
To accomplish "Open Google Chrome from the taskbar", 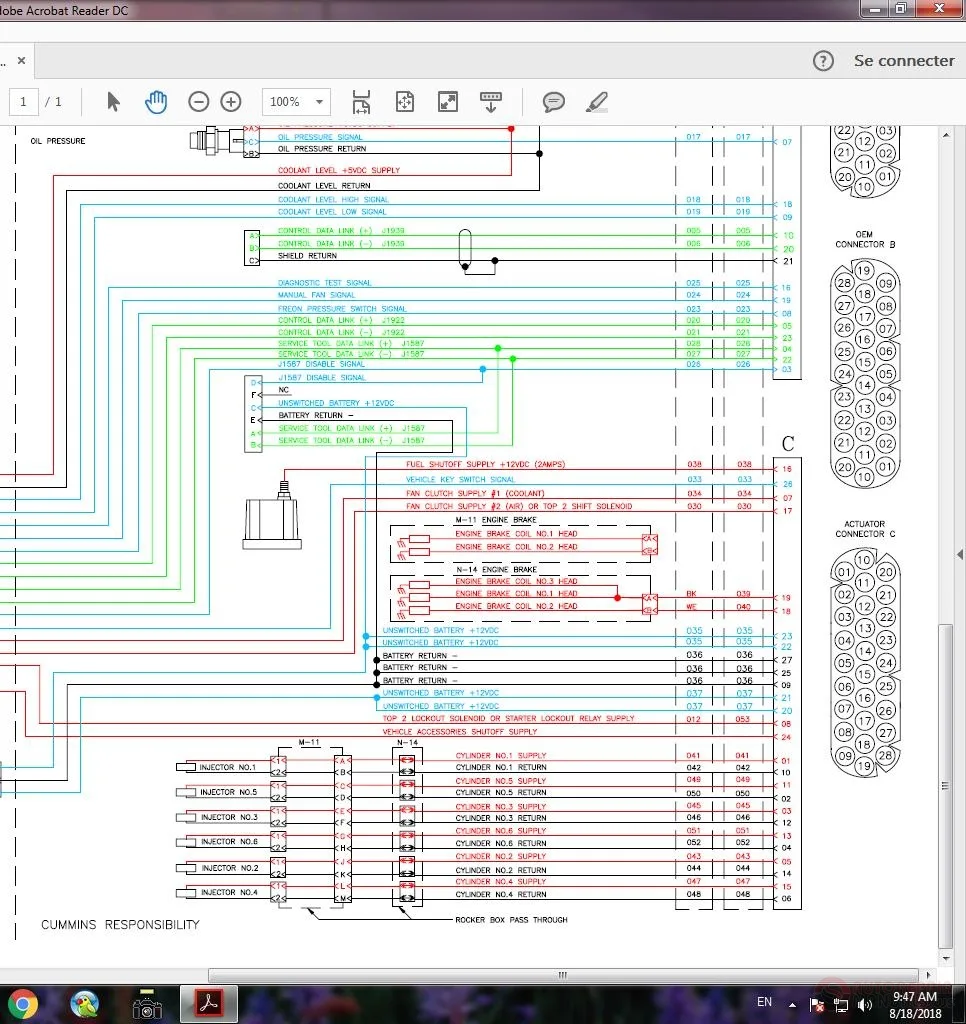I will [x=23, y=1004].
